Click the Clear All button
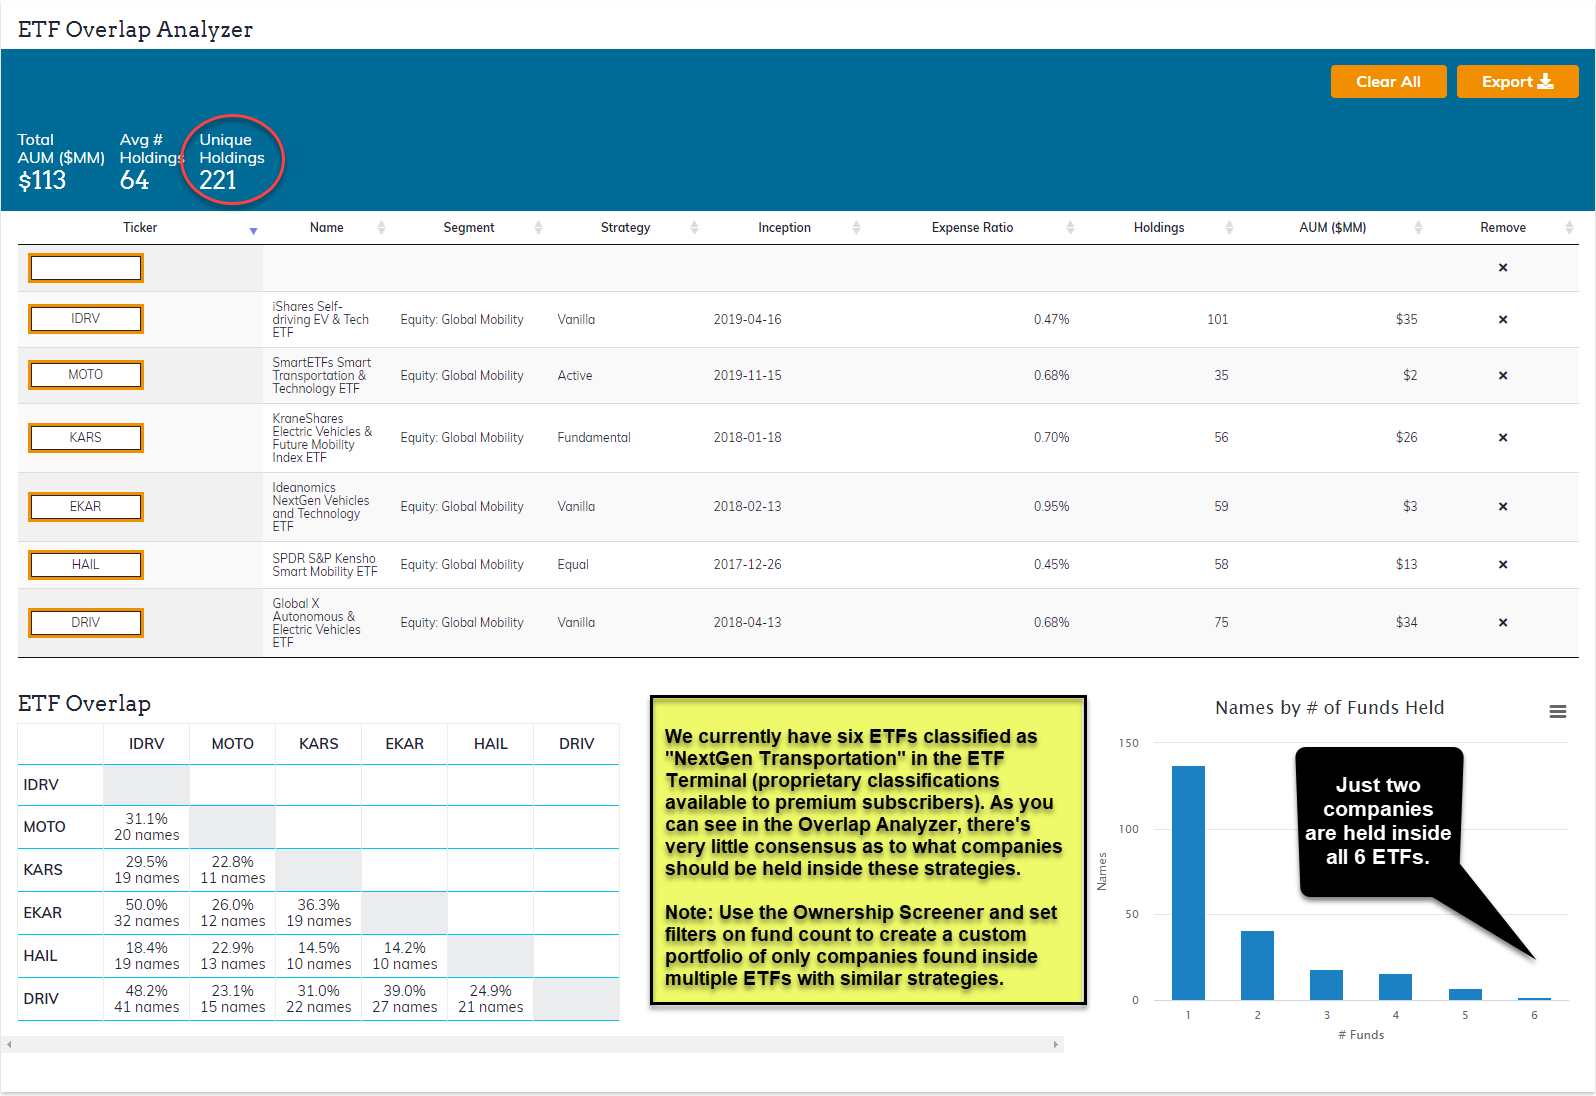The width and height of the screenshot is (1596, 1096). point(1388,82)
